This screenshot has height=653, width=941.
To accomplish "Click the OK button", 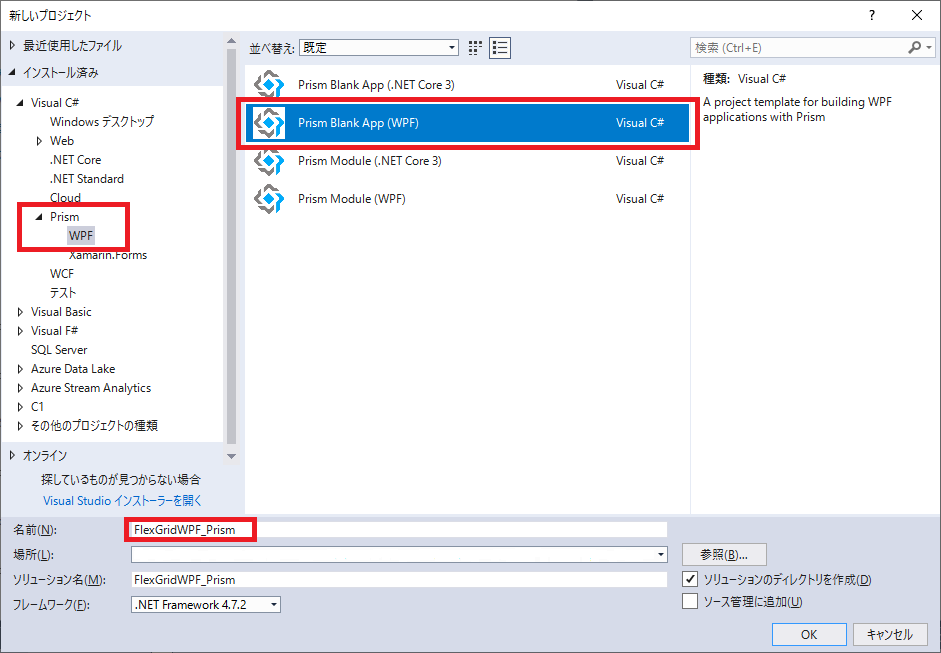I will 809,634.
